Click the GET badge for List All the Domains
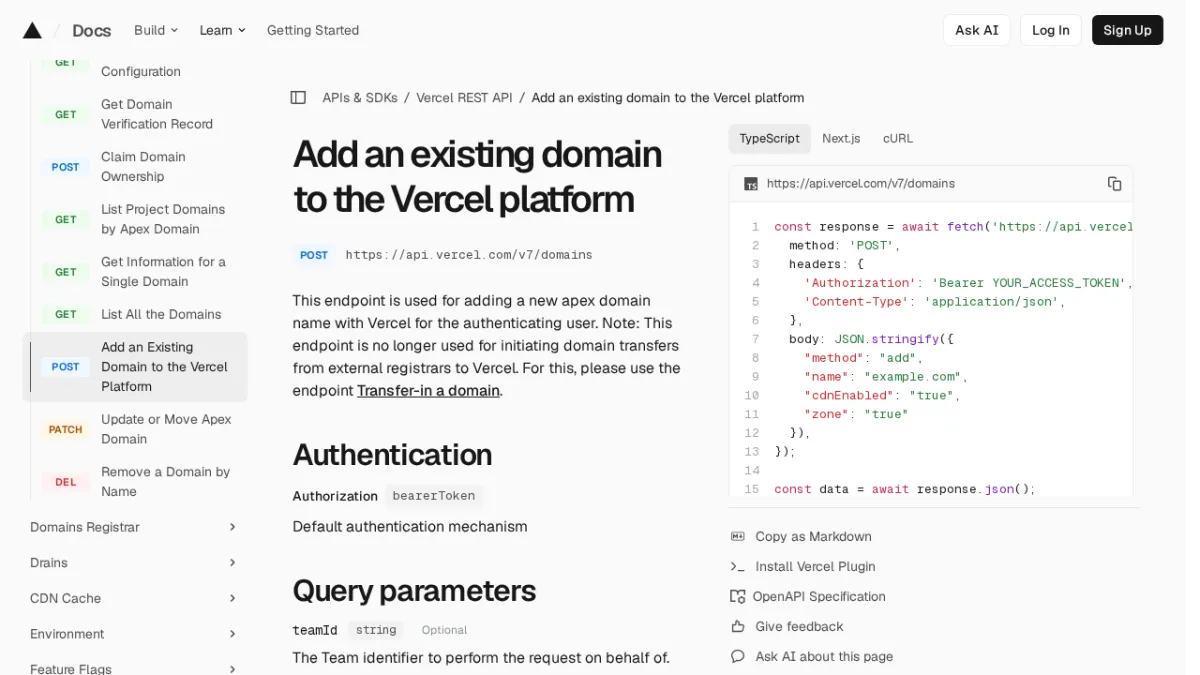 point(66,314)
